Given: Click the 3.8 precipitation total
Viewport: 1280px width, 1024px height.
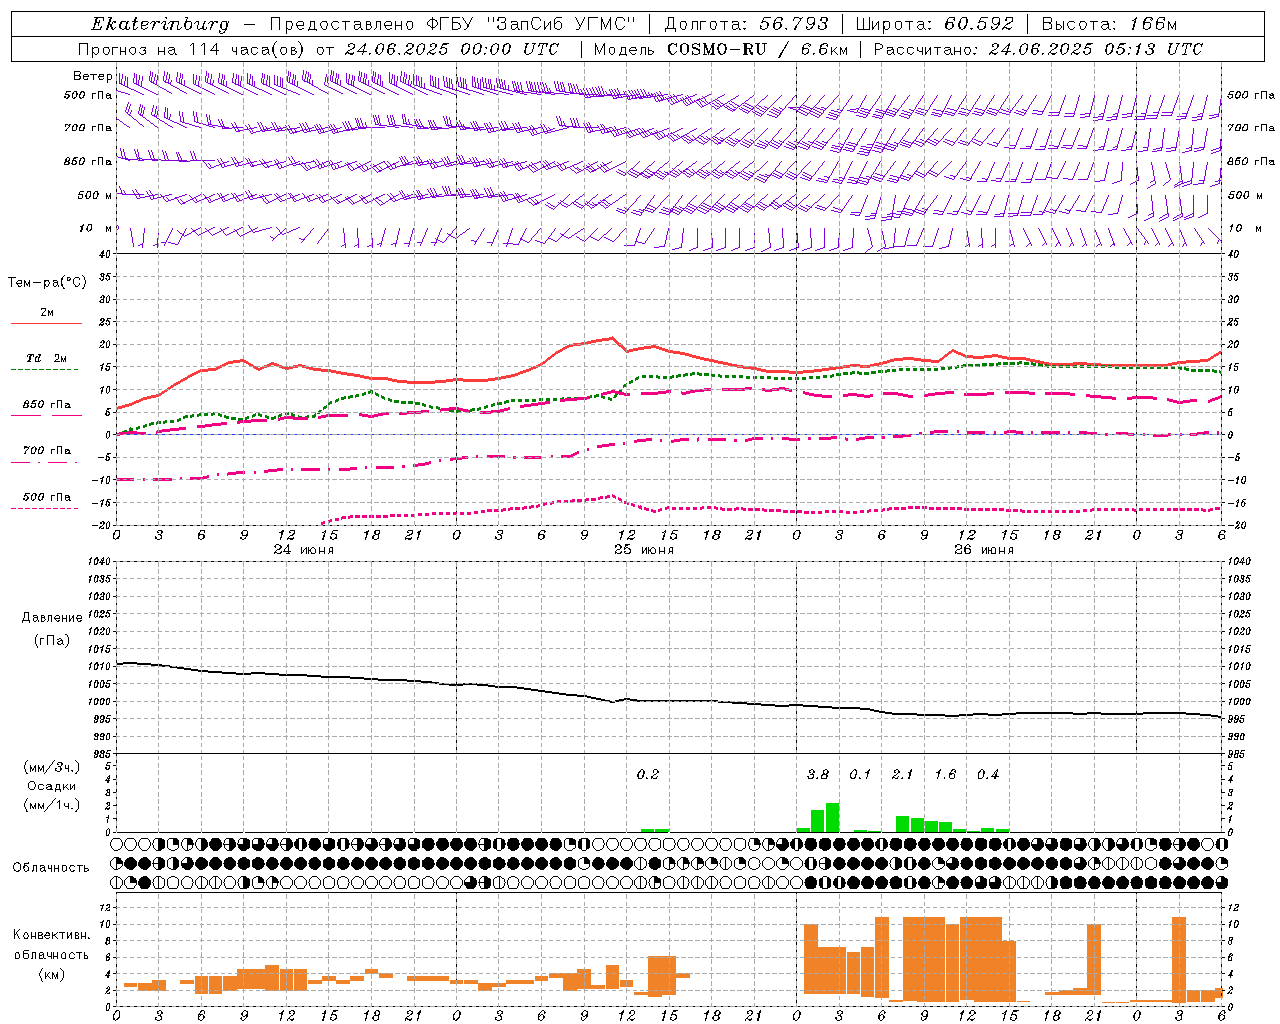Looking at the screenshot, I should (x=818, y=774).
